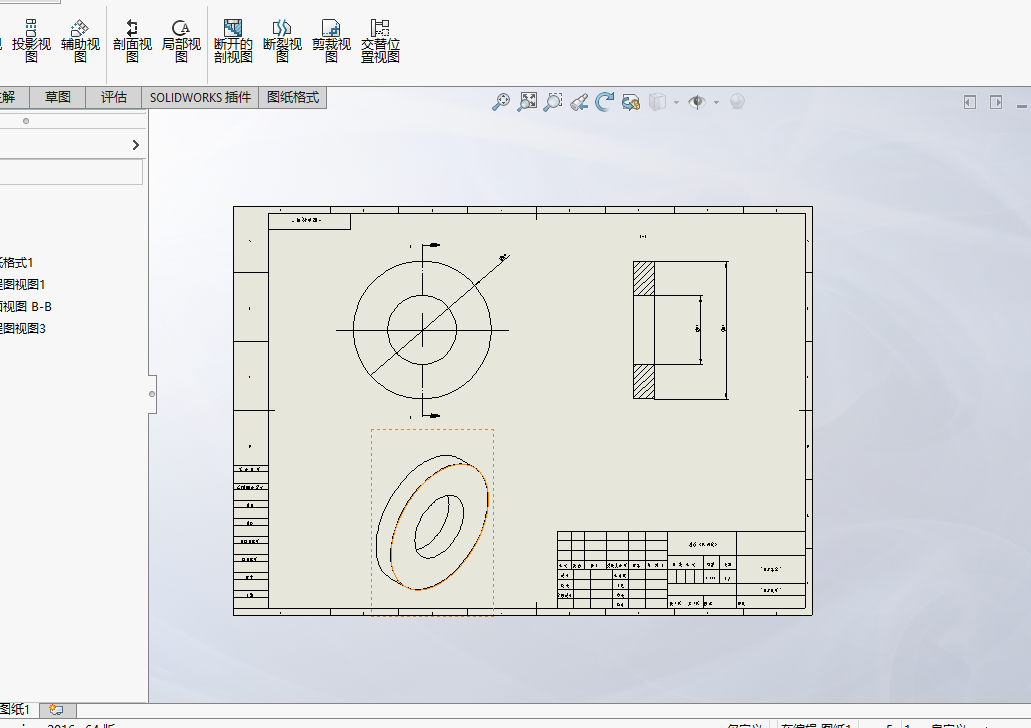The width and height of the screenshot is (1031, 728).
Task: Expand the side panel chevron arrow
Action: pos(135,145)
